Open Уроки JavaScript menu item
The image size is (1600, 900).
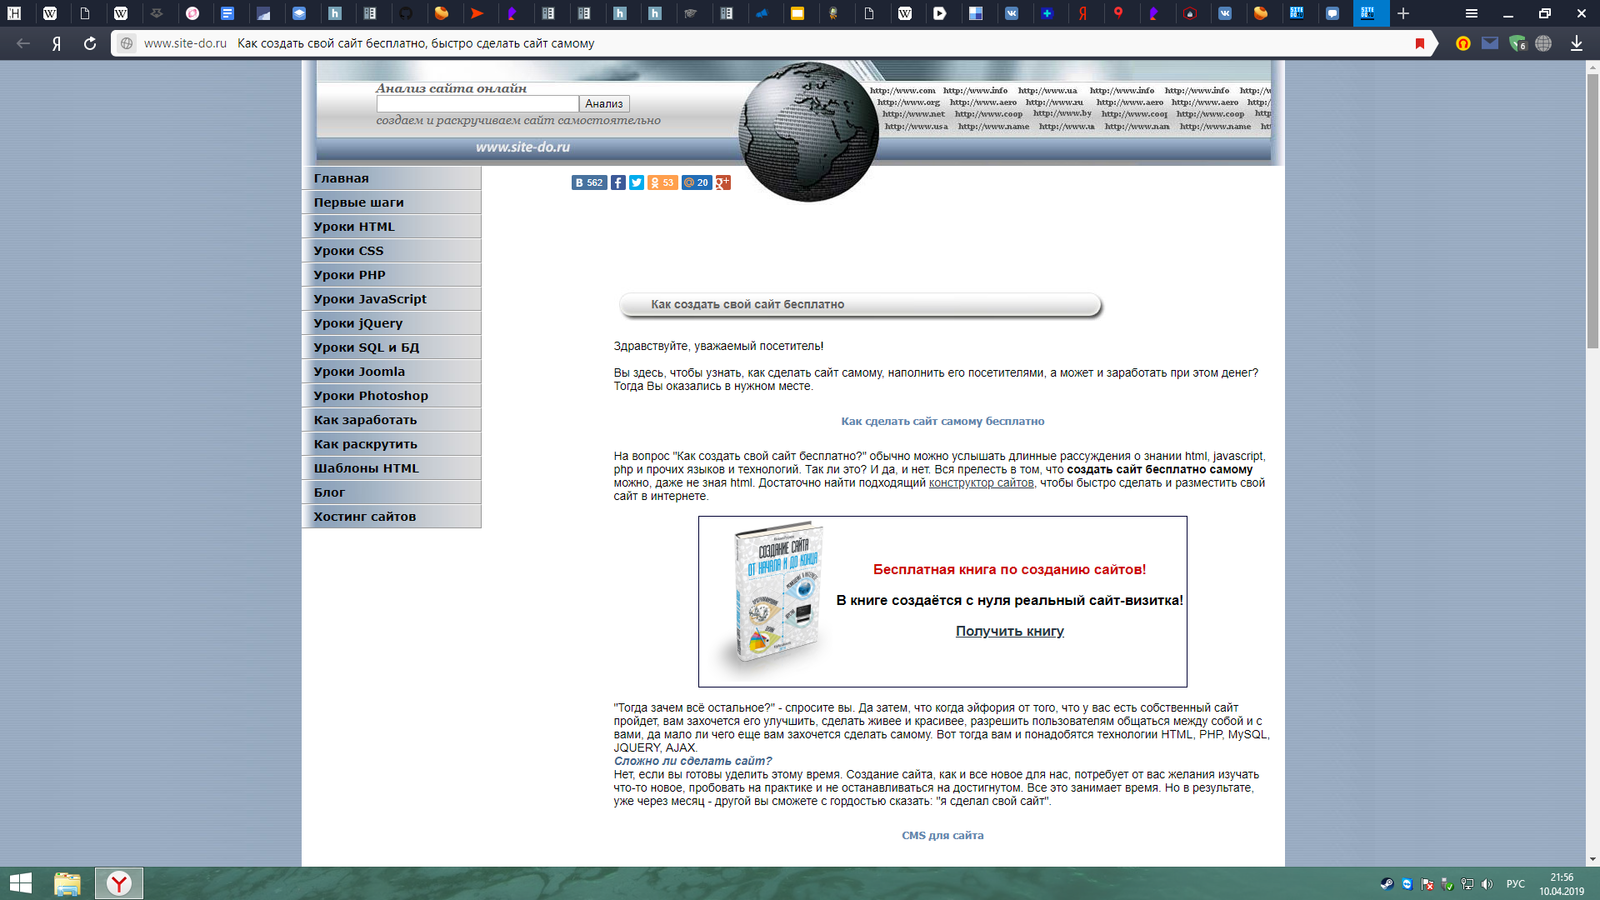(391, 299)
